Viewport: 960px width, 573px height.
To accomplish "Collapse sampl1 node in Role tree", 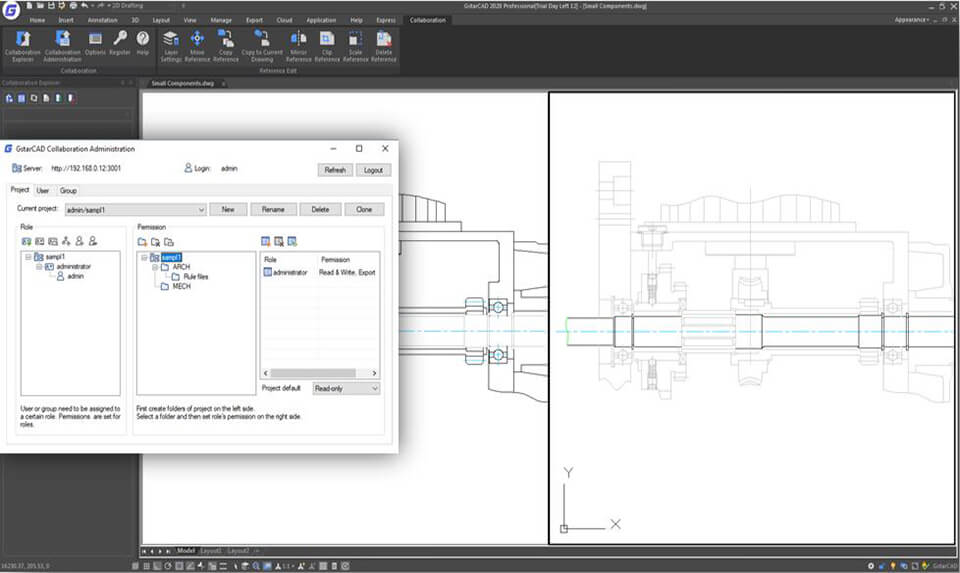I will [28, 257].
